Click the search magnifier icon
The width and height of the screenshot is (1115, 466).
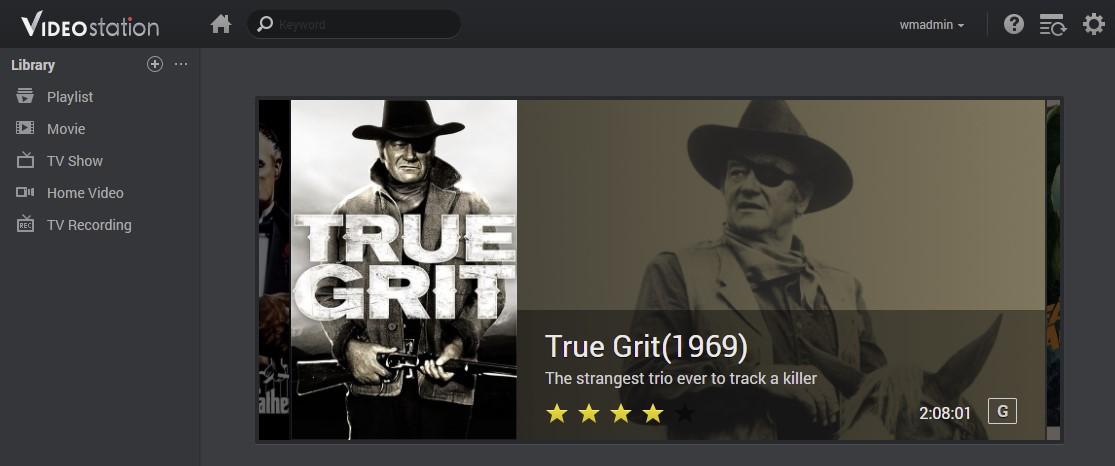pyautogui.click(x=265, y=24)
